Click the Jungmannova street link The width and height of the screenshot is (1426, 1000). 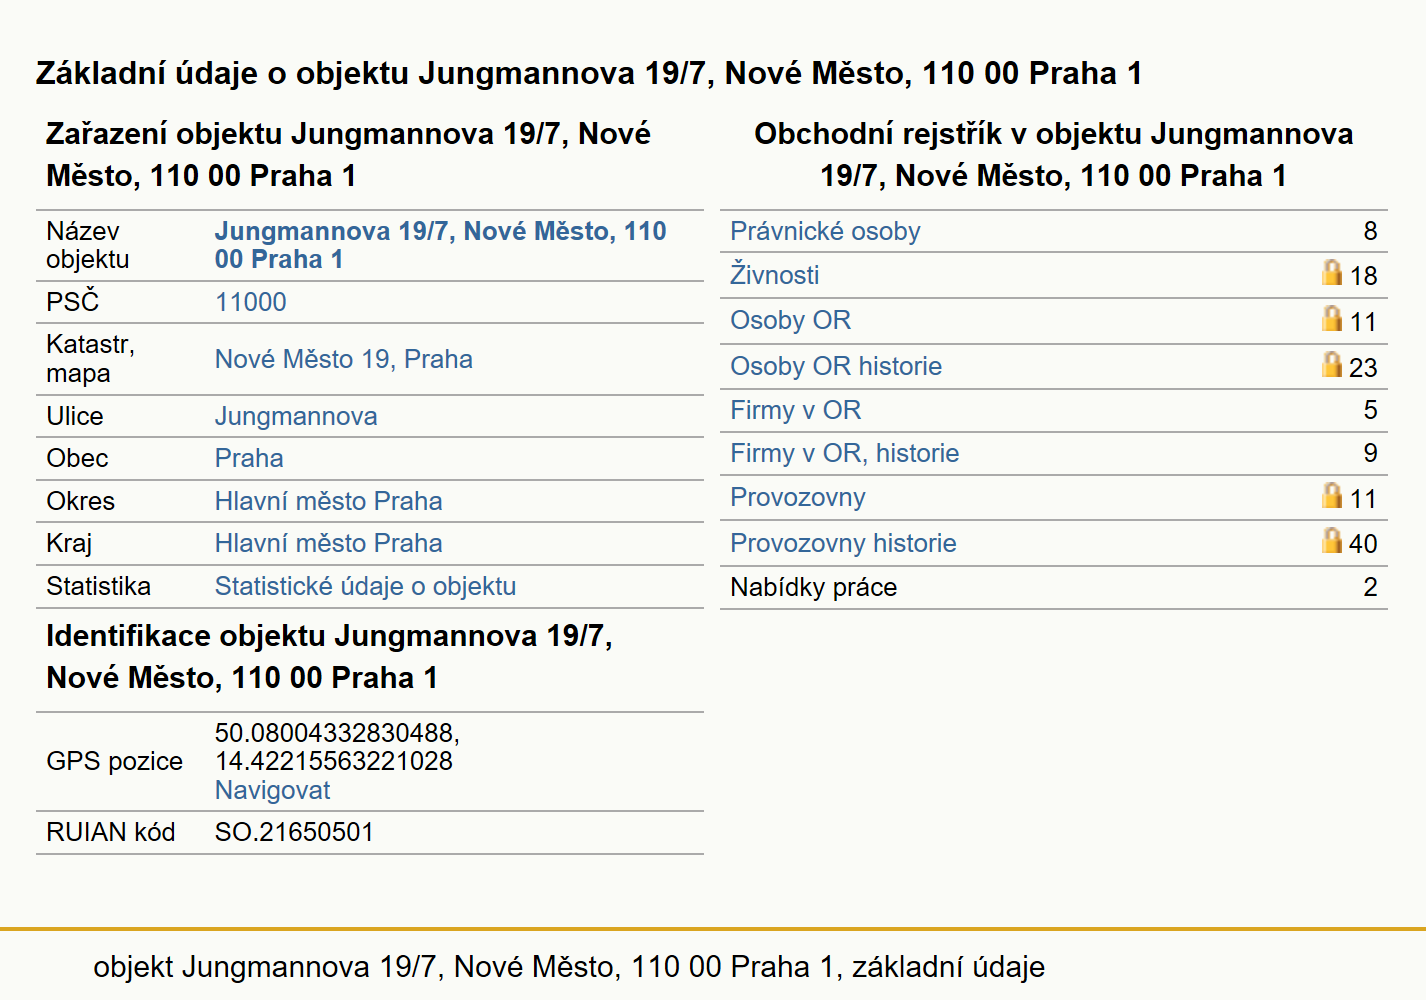(x=296, y=416)
